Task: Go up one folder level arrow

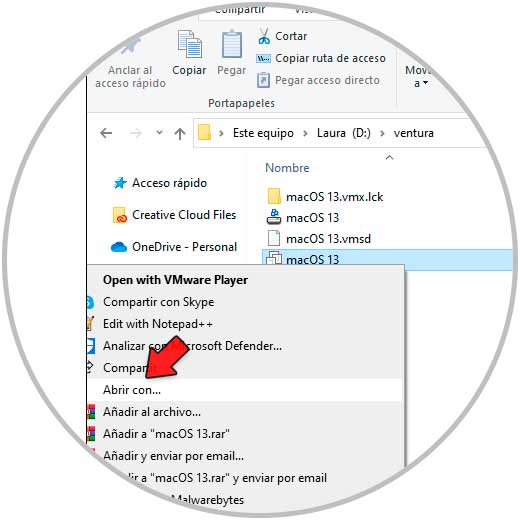Action: point(180,134)
